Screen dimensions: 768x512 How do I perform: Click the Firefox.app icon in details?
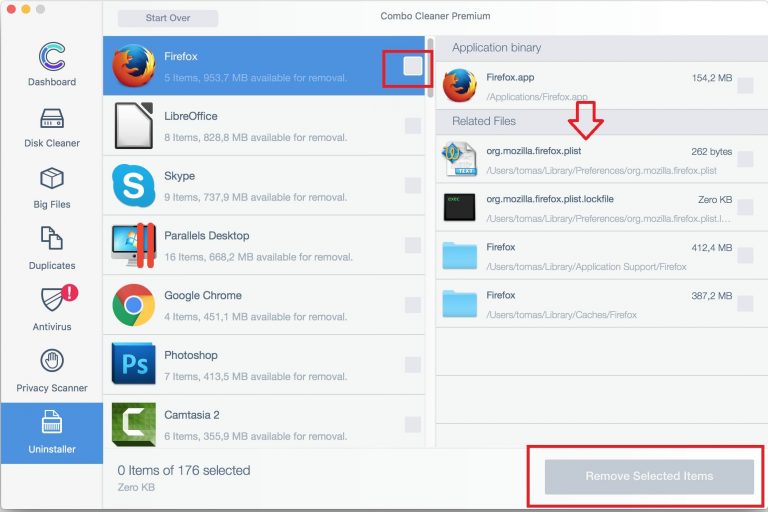(459, 85)
